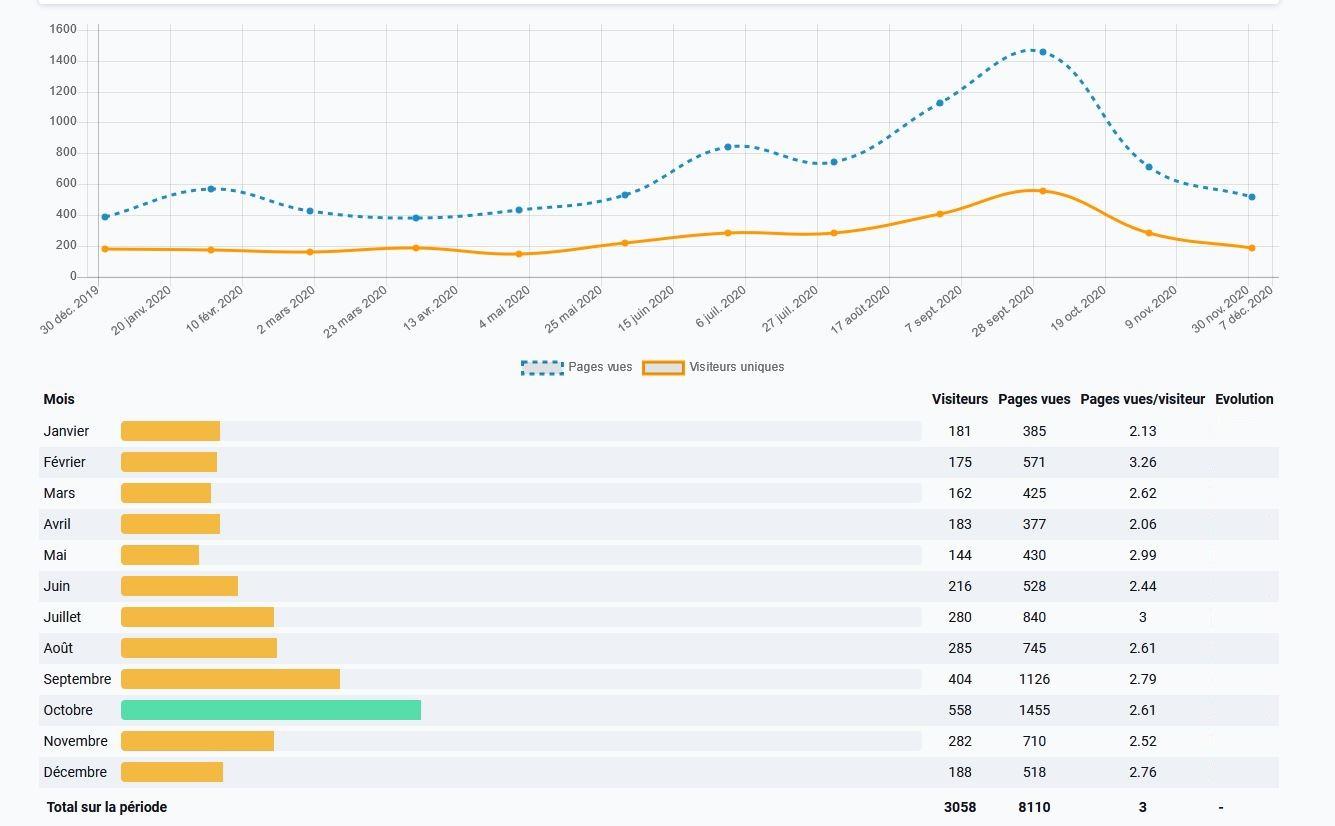This screenshot has height=826, width=1335.
Task: Click the 2.99 ratio in Mai row
Action: (1143, 555)
